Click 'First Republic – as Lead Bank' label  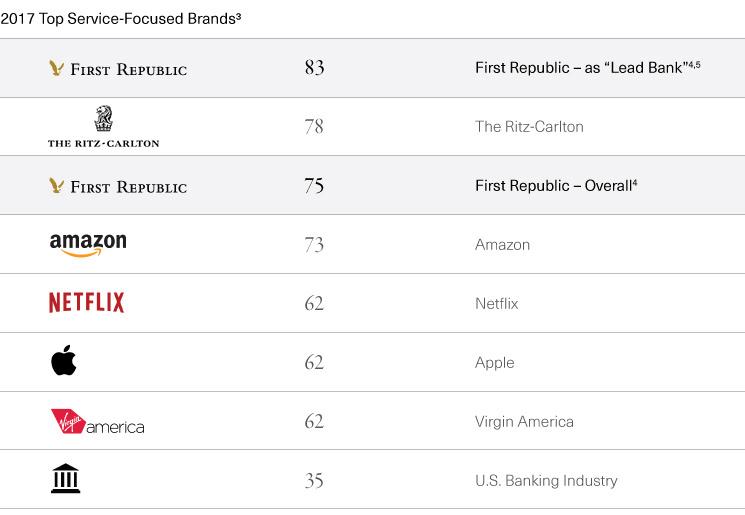[x=588, y=67]
